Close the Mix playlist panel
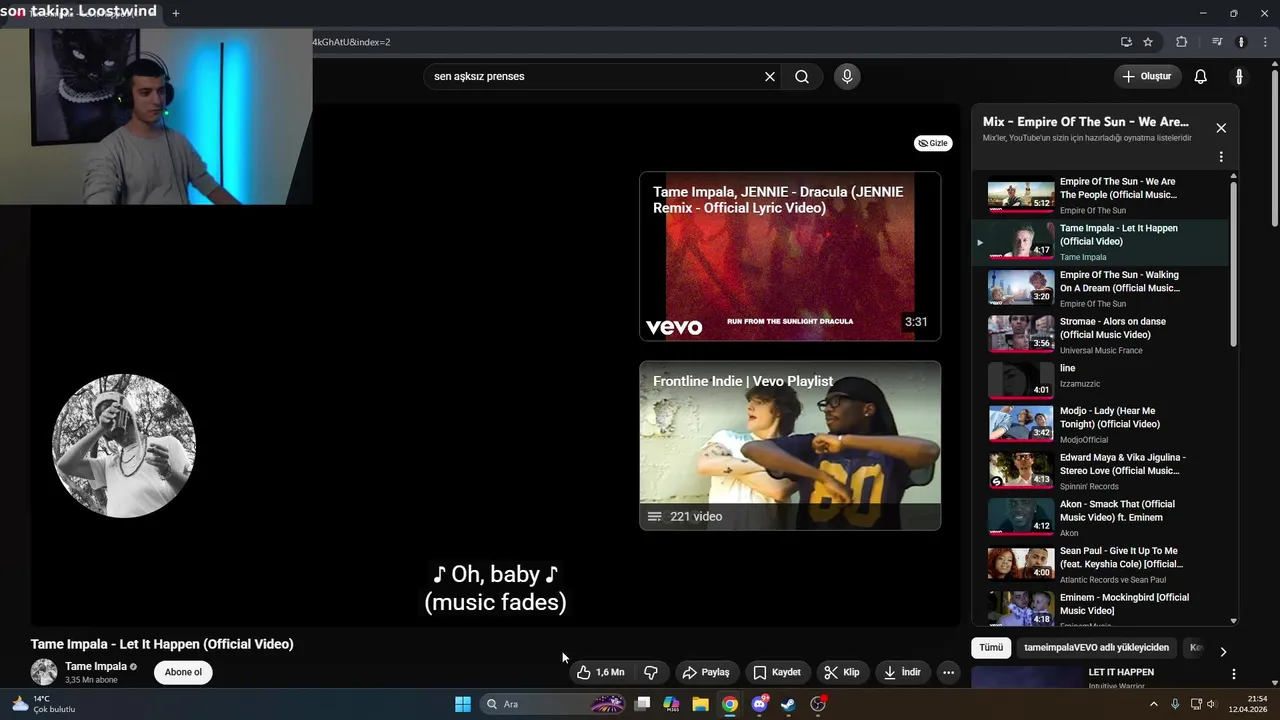Viewport: 1280px width, 720px height. 1221,128
